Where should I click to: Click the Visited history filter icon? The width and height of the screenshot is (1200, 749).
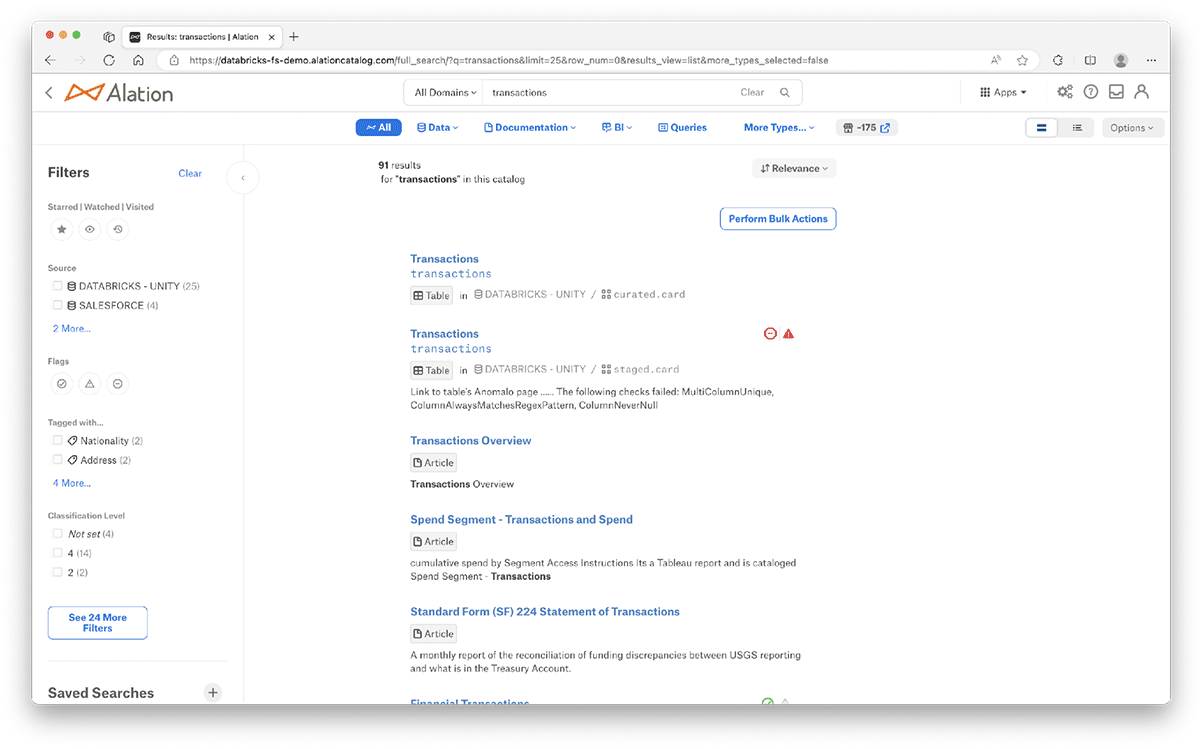coord(118,229)
